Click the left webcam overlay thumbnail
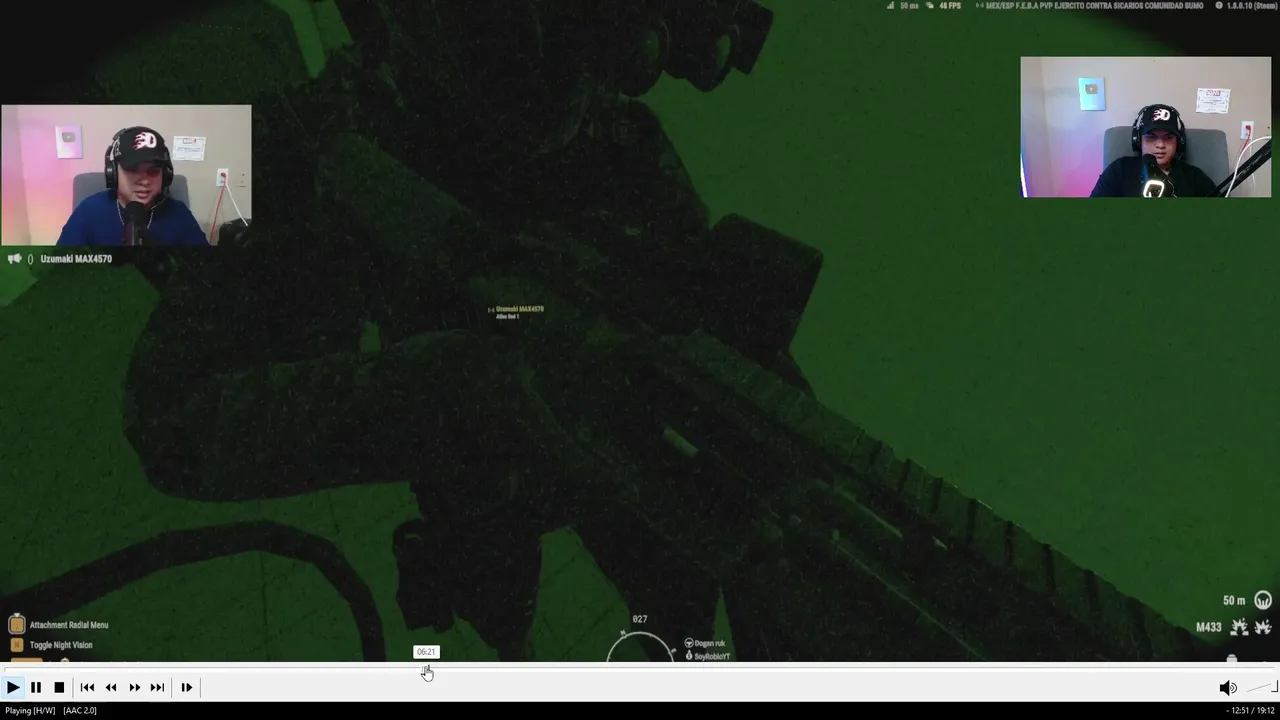This screenshot has width=1280, height=720. 126,175
